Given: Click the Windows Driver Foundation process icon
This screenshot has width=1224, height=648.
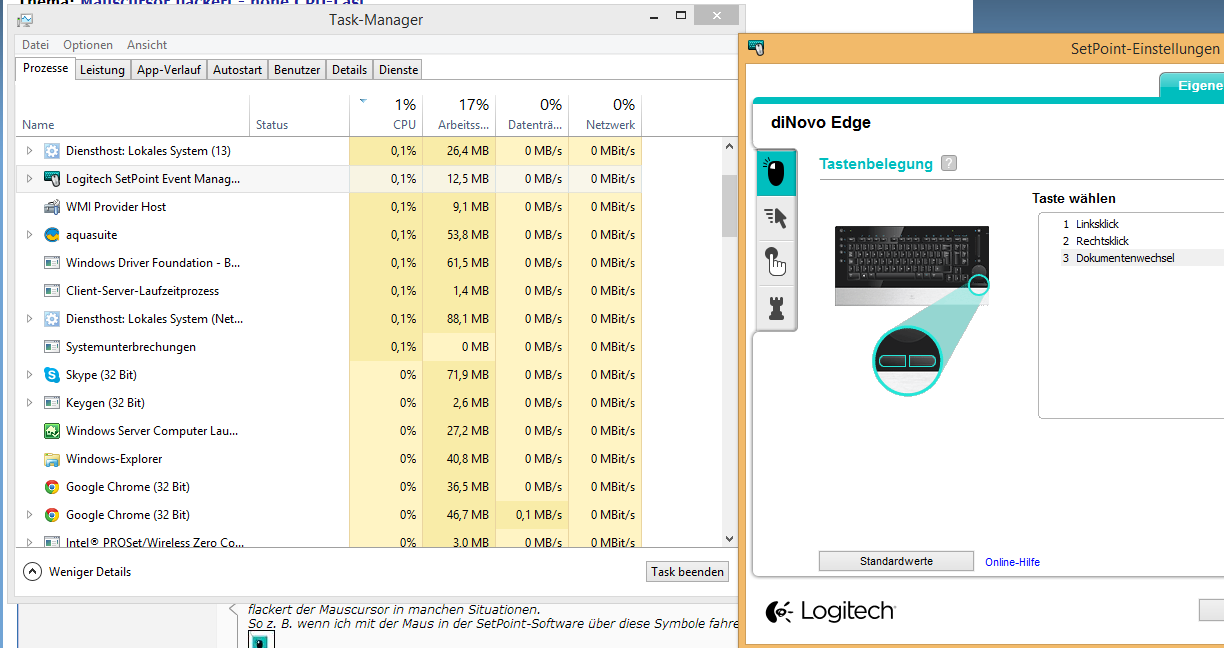Looking at the screenshot, I should 52,263.
